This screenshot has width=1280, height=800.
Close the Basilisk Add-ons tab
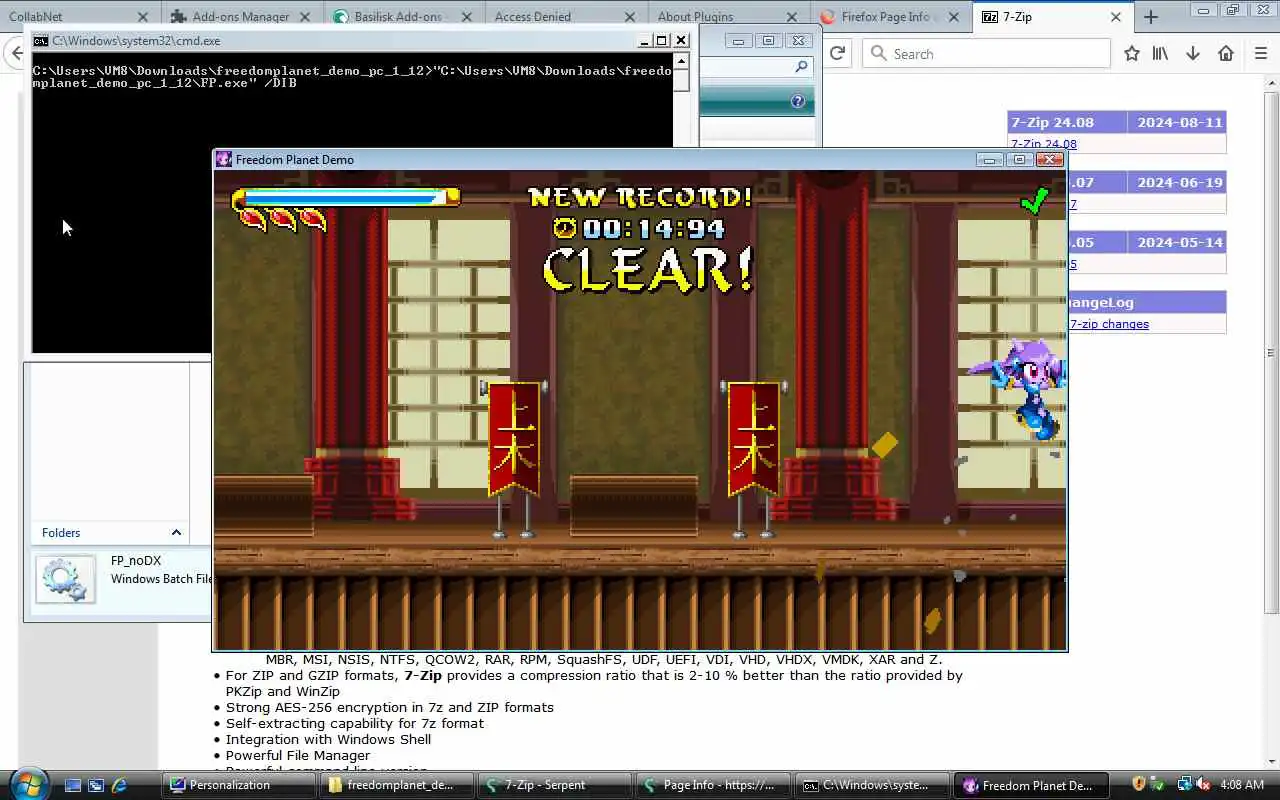(467, 17)
